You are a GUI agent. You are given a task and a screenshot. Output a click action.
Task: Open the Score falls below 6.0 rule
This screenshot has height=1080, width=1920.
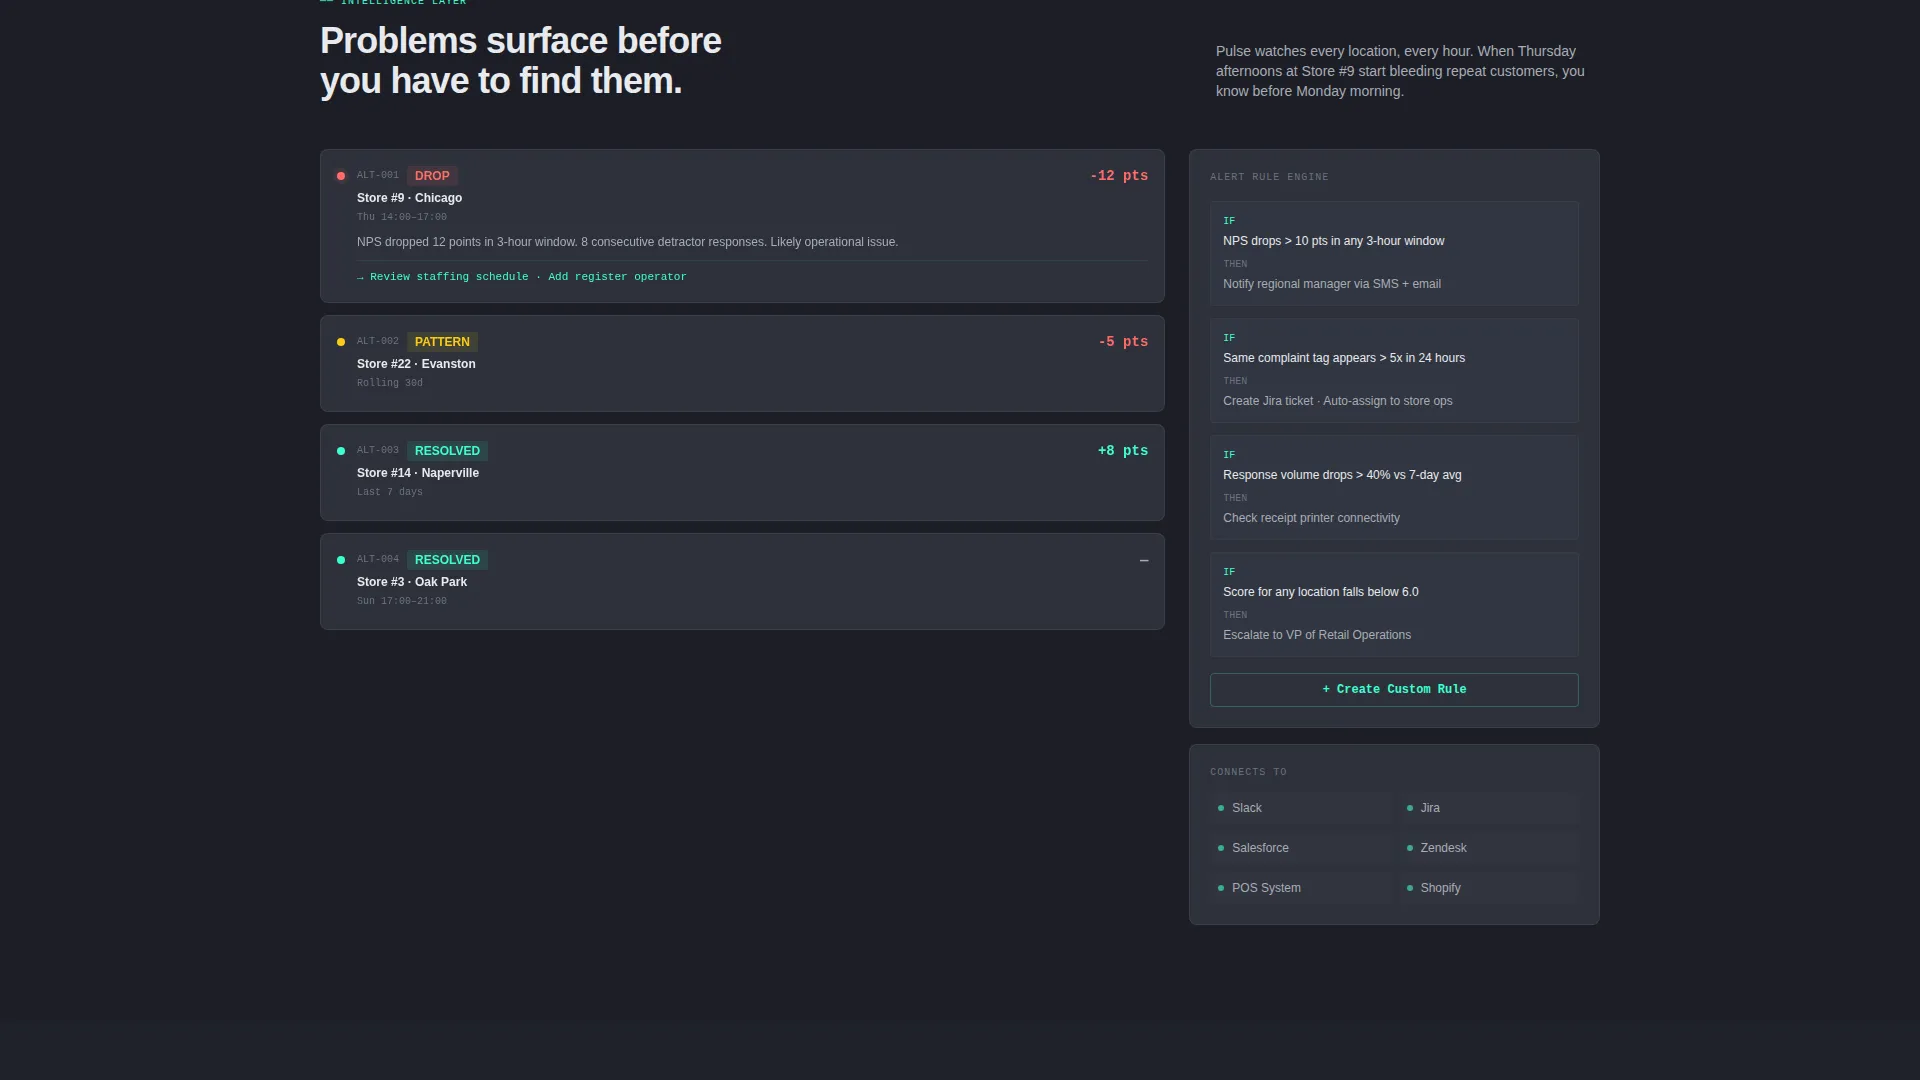tap(1394, 604)
